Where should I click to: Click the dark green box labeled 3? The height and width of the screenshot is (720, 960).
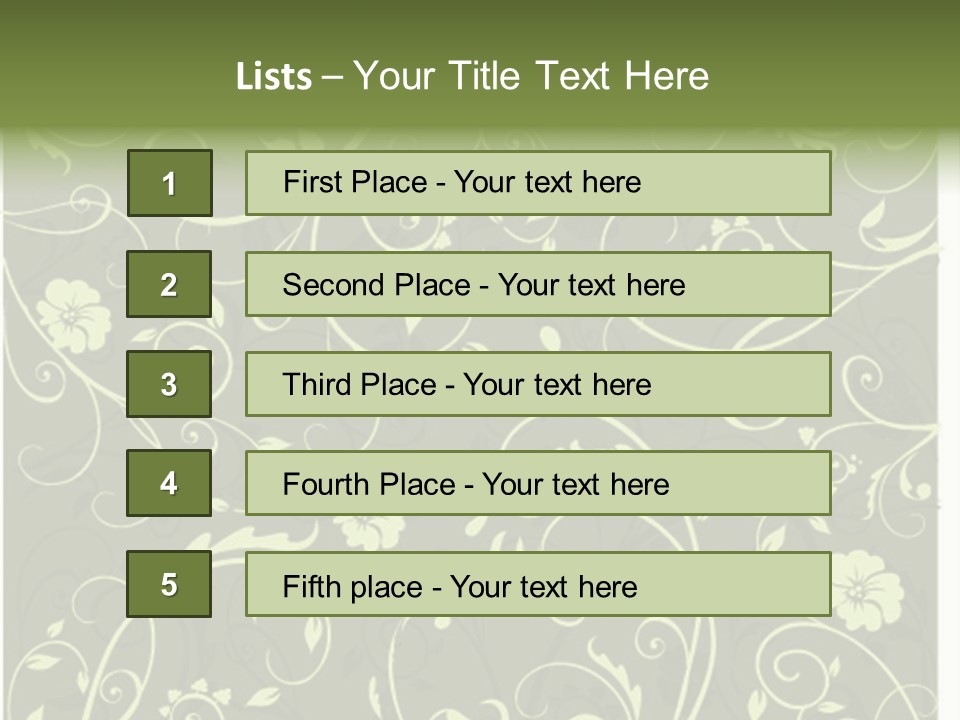coord(169,384)
